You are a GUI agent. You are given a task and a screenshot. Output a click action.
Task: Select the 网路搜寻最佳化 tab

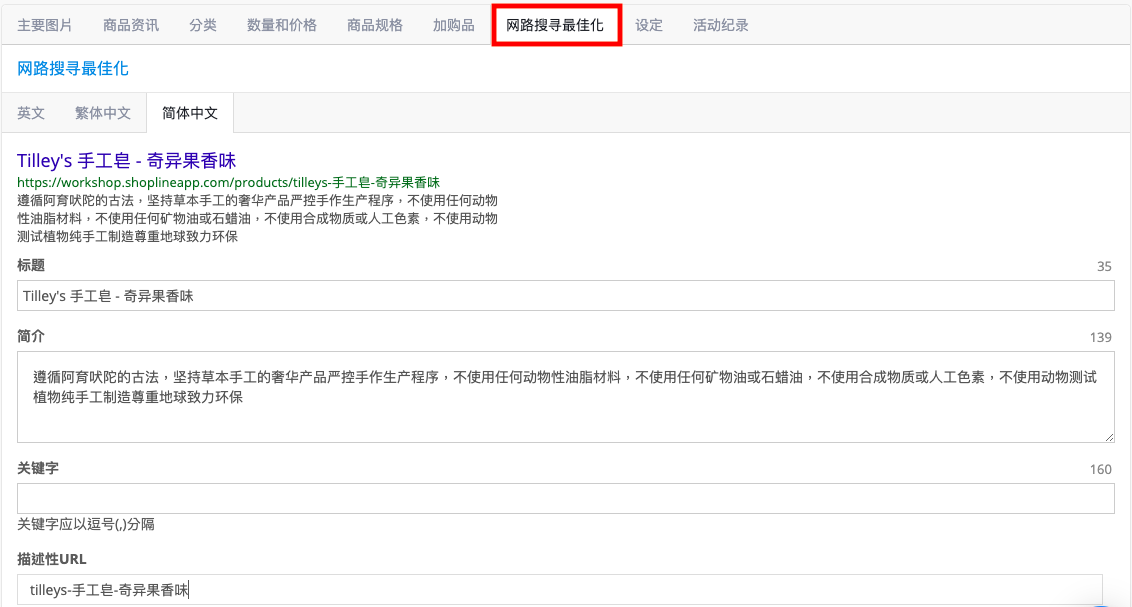pyautogui.click(x=556, y=24)
